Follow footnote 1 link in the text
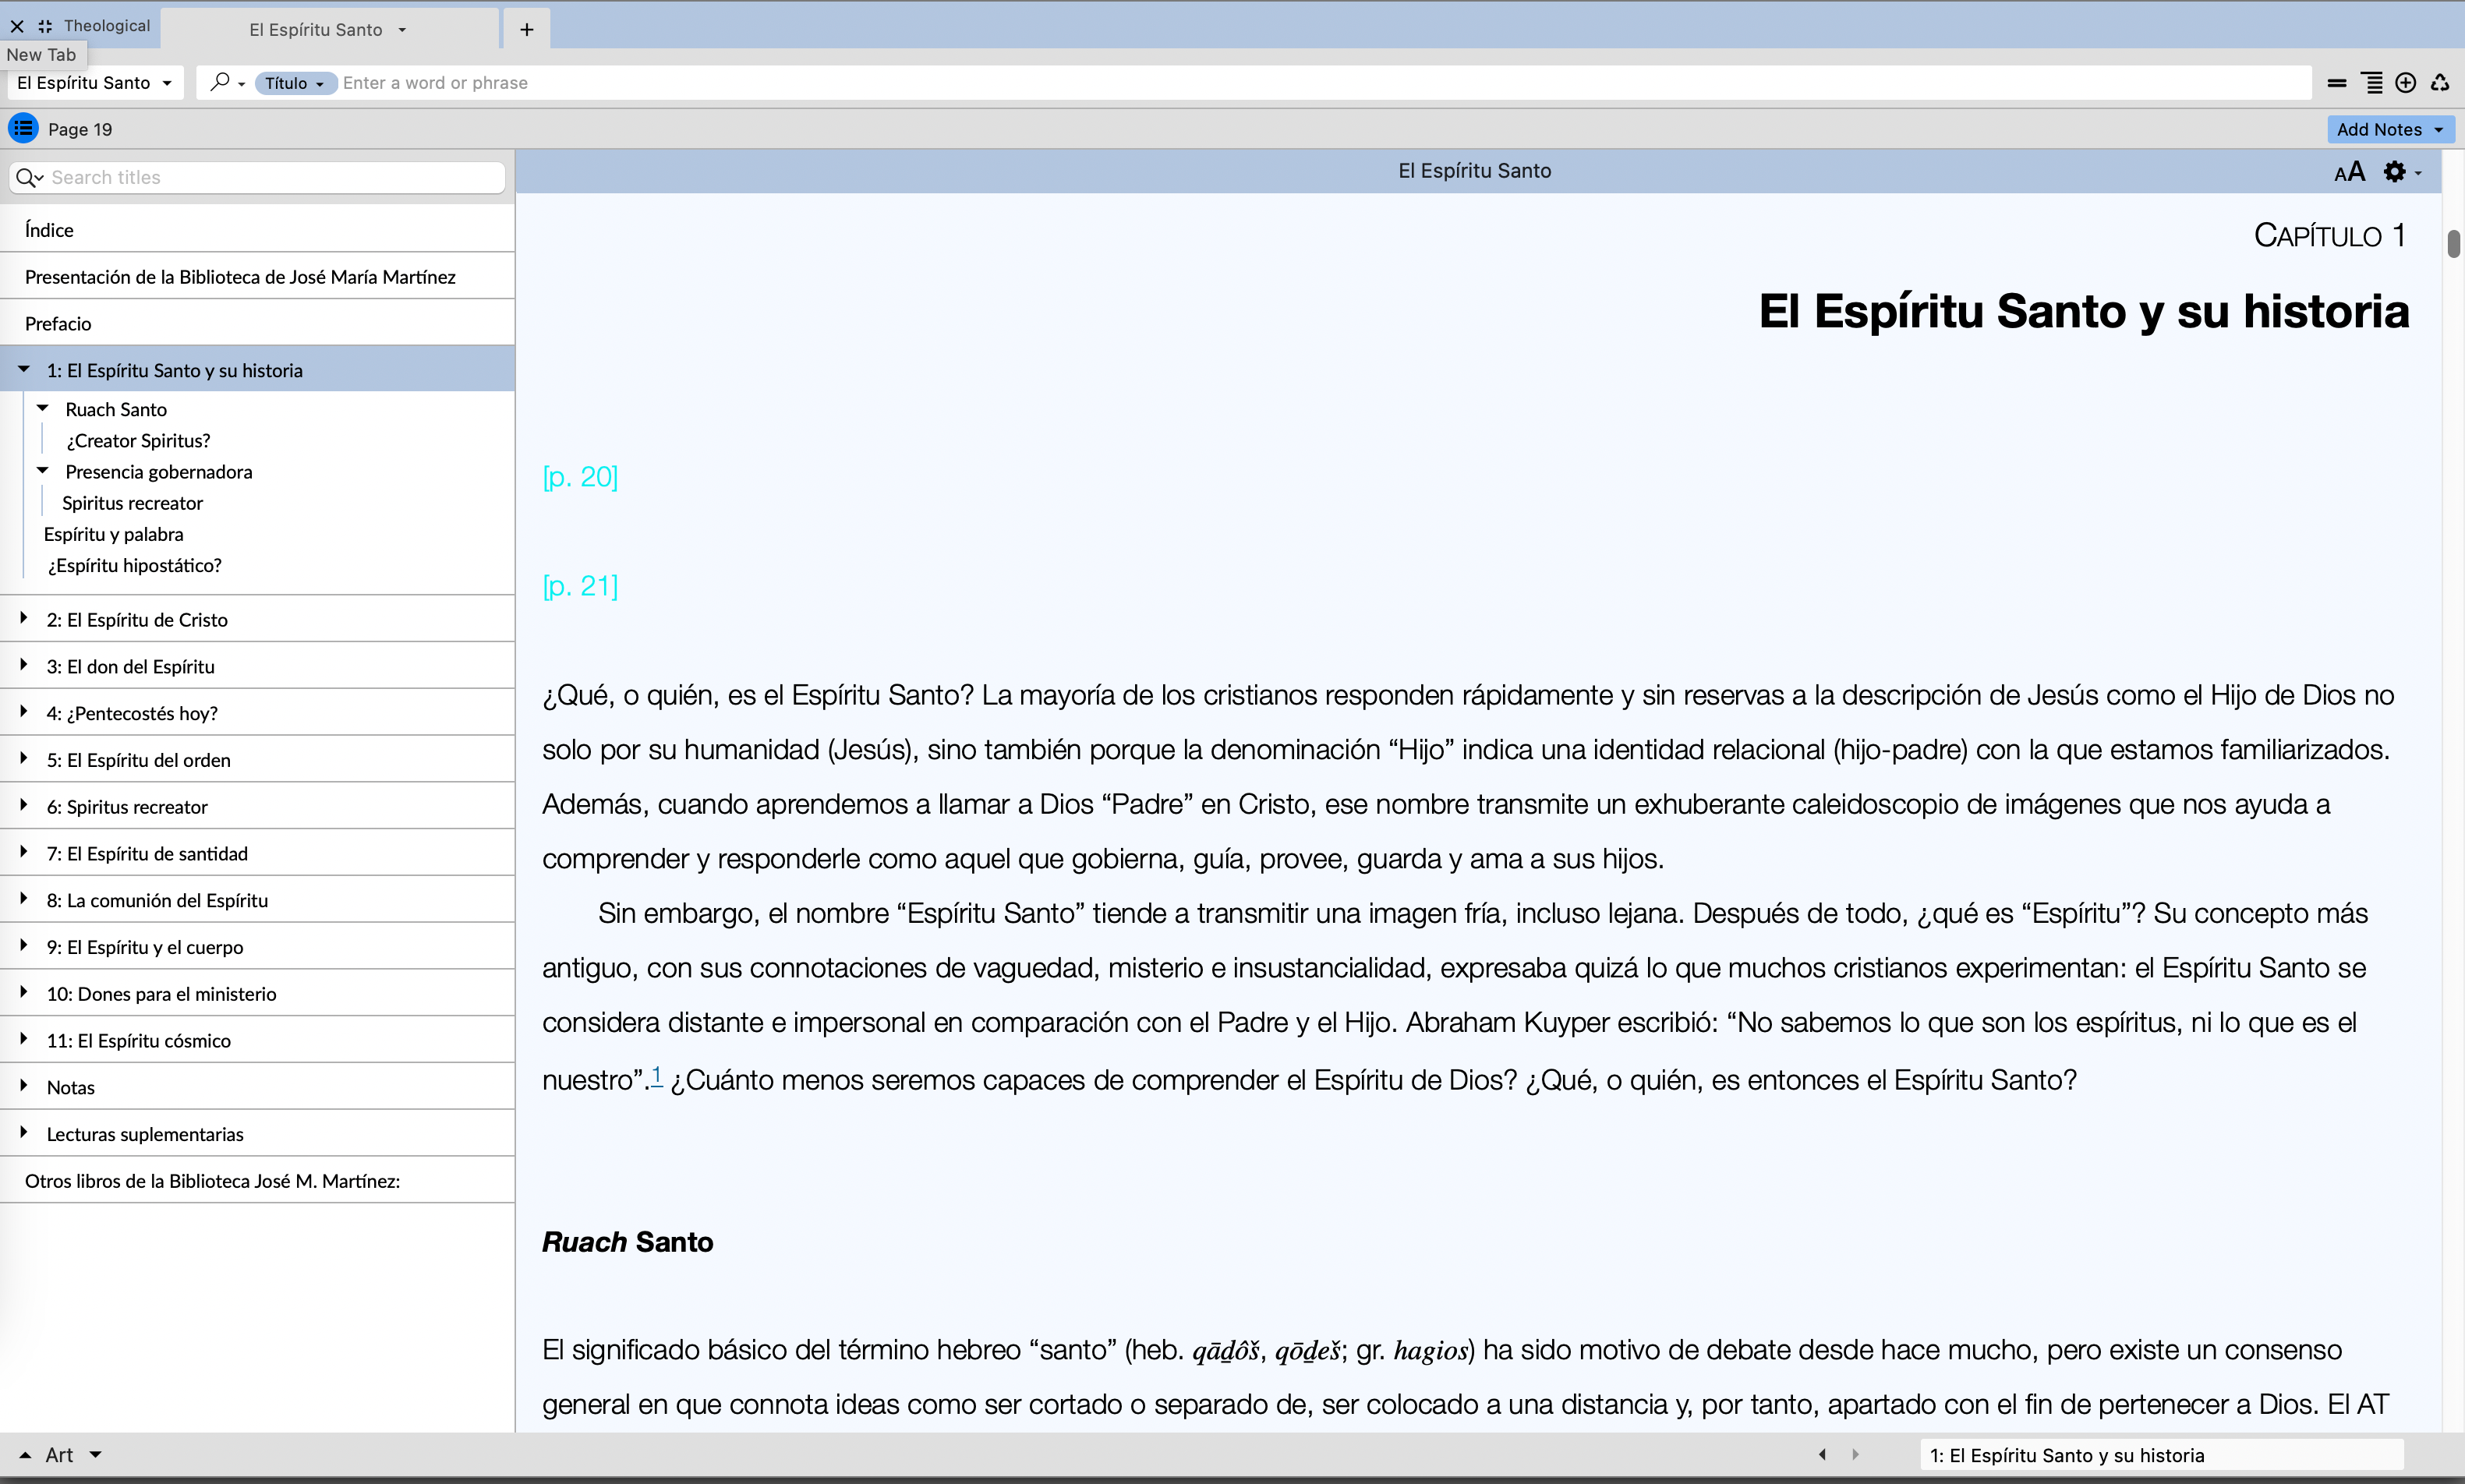 [657, 1075]
